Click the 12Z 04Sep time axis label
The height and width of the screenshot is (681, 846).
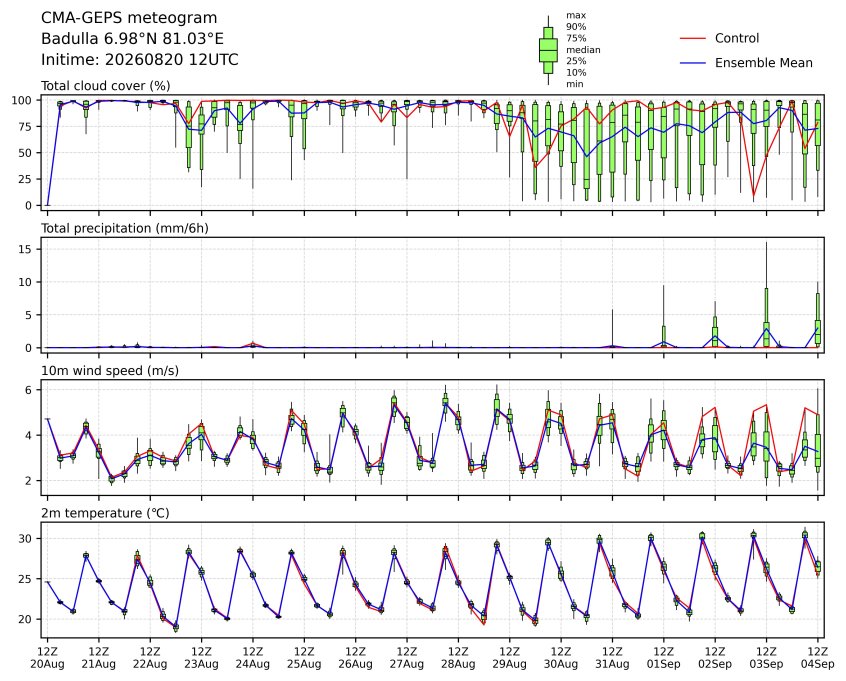coord(818,658)
